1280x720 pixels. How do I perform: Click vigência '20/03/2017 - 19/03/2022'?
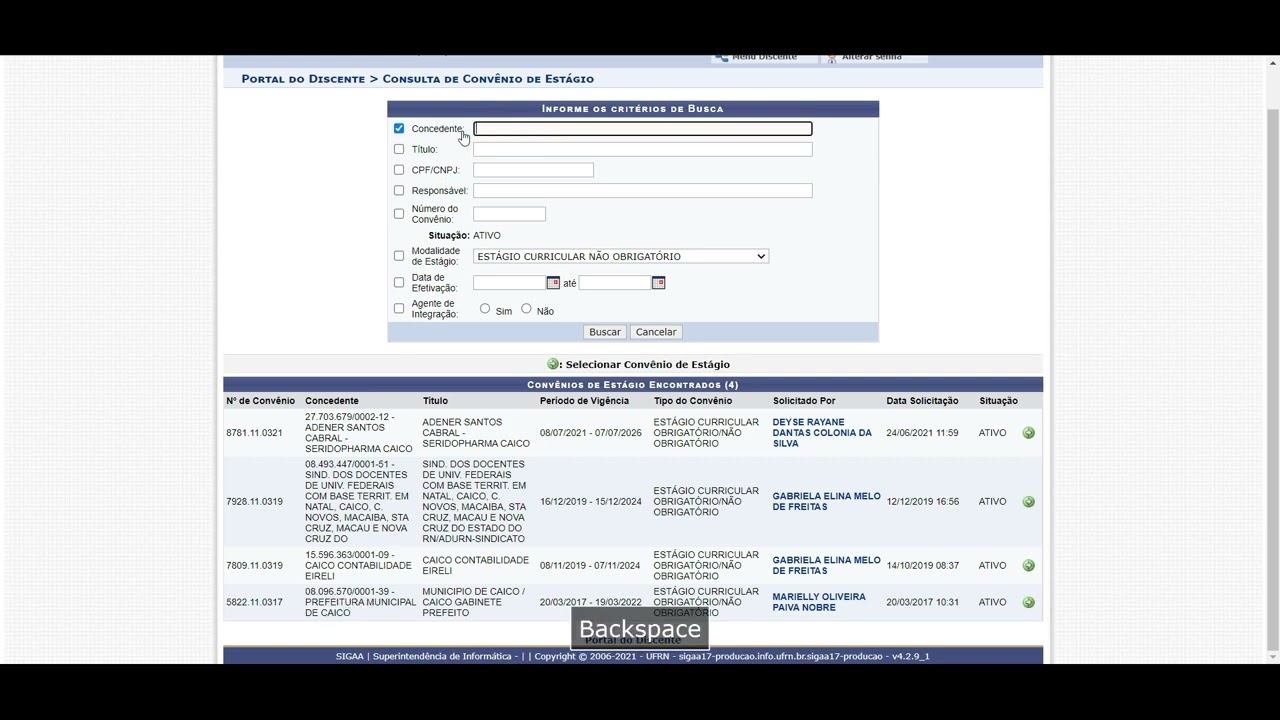pyautogui.click(x=591, y=602)
